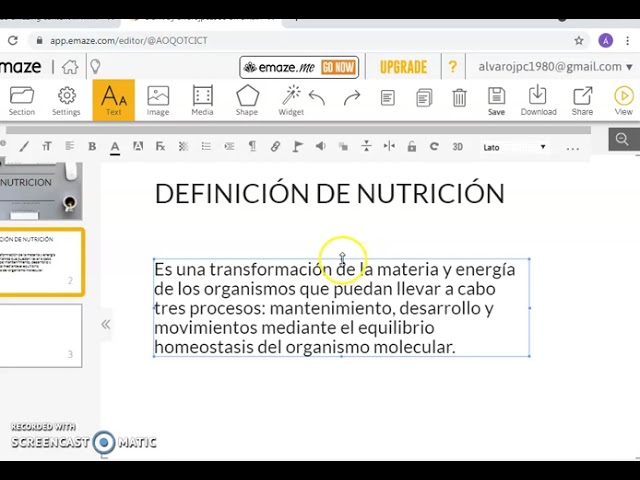The height and width of the screenshot is (480, 640).
Task: Open the more options ellipsis
Action: pyautogui.click(x=573, y=149)
